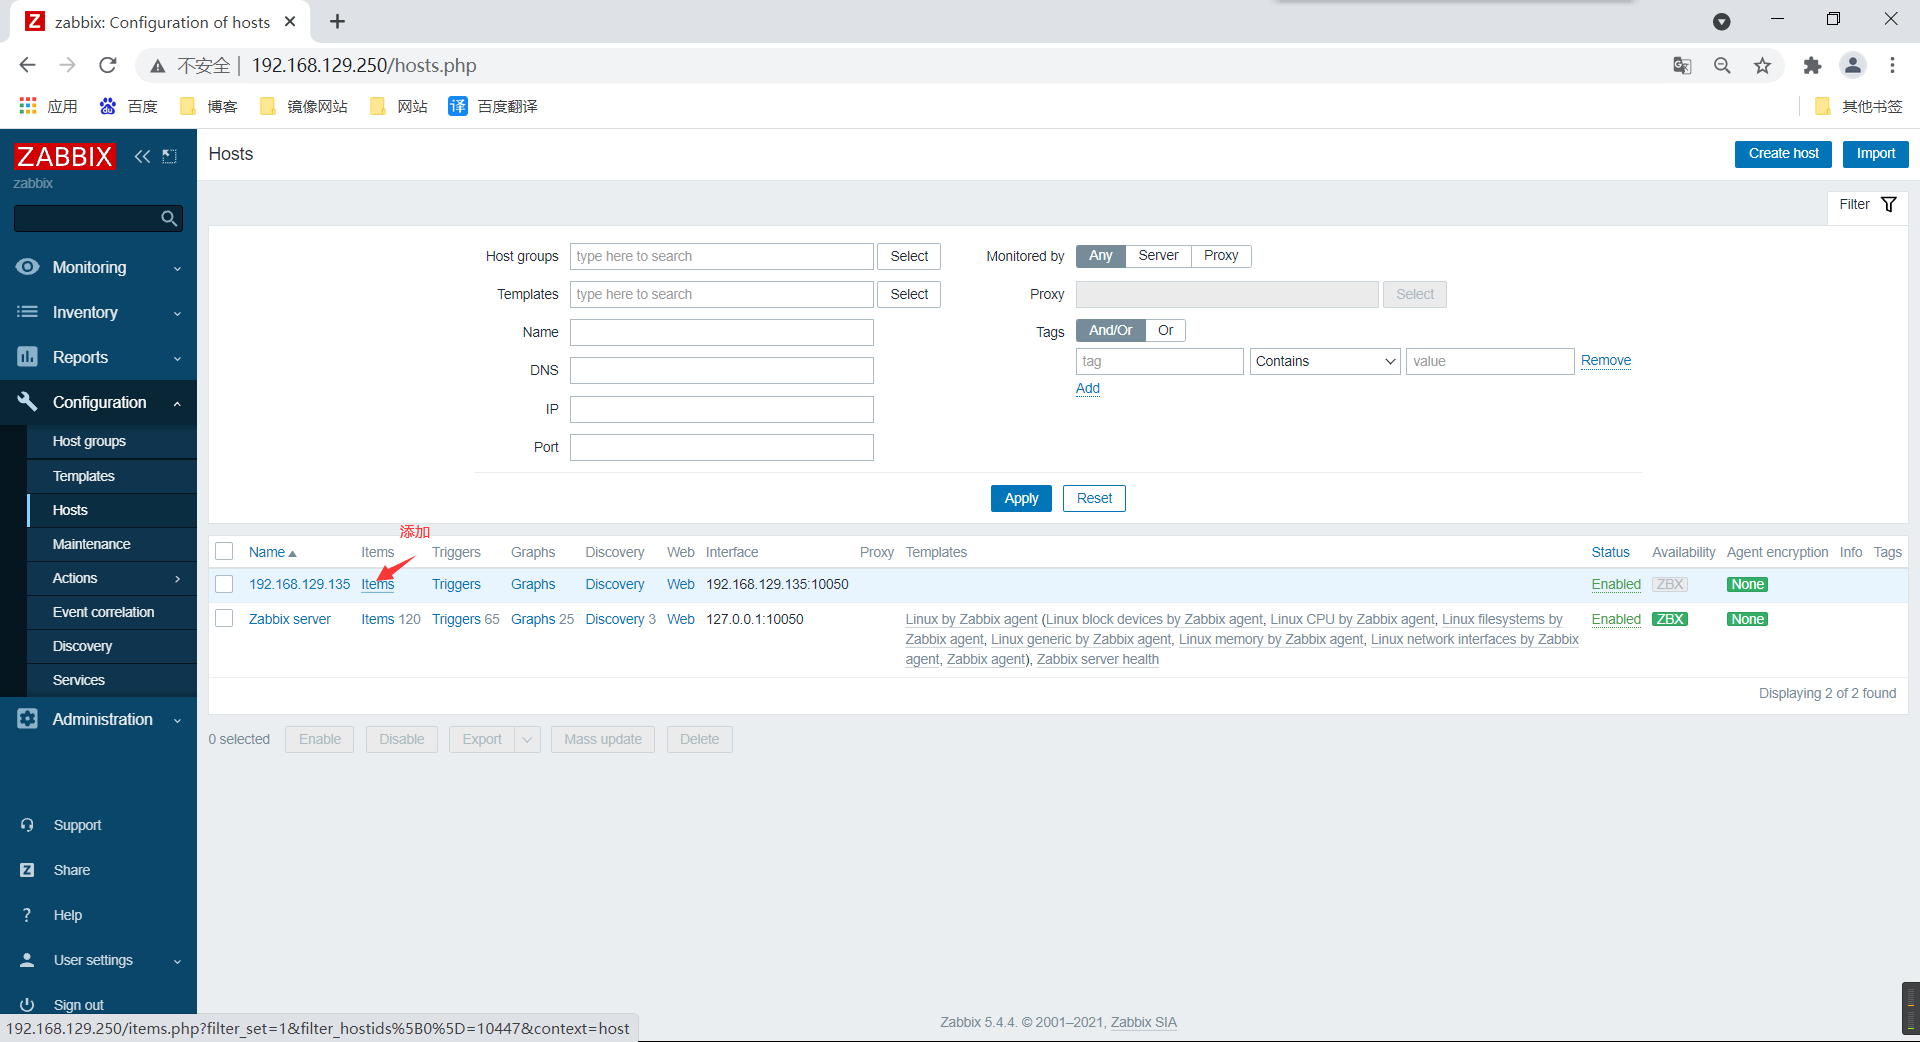The image size is (1920, 1042).
Task: Open Items link for 192.168.129.135
Action: 378,584
